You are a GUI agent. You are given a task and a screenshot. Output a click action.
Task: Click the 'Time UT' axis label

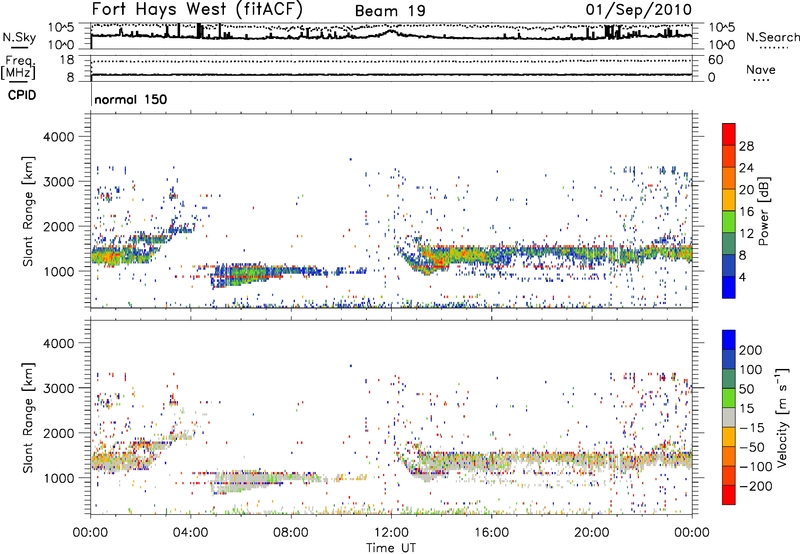click(x=391, y=548)
